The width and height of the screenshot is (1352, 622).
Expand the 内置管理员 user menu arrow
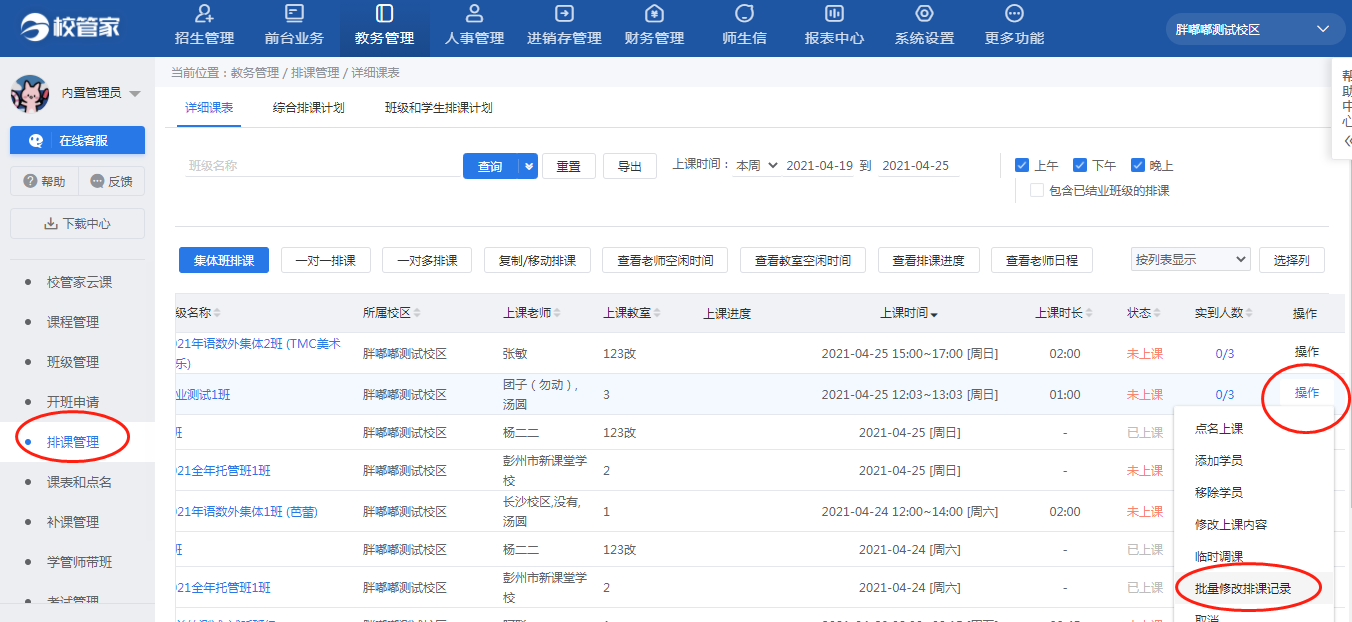(135, 94)
